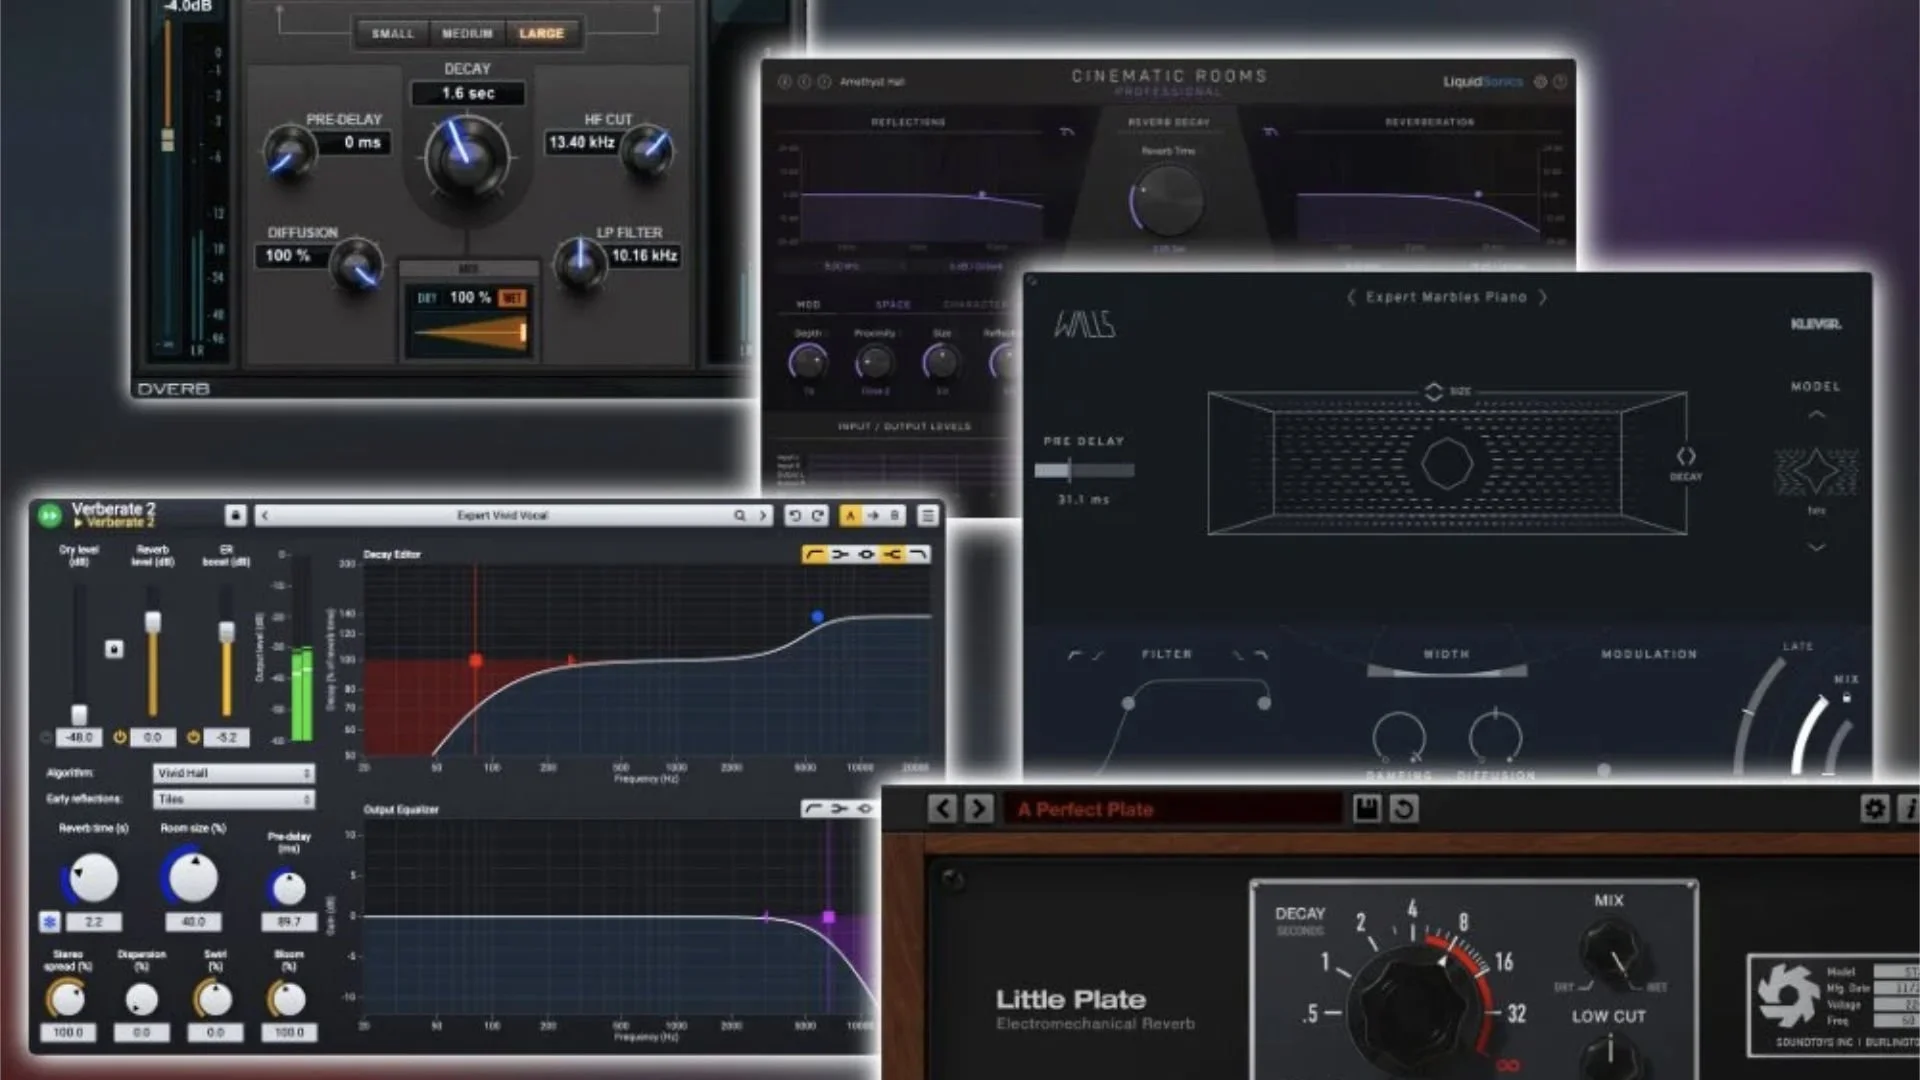
Task: Select the REVERB DECAY tab in Cinematic Rooms
Action: [1168, 122]
